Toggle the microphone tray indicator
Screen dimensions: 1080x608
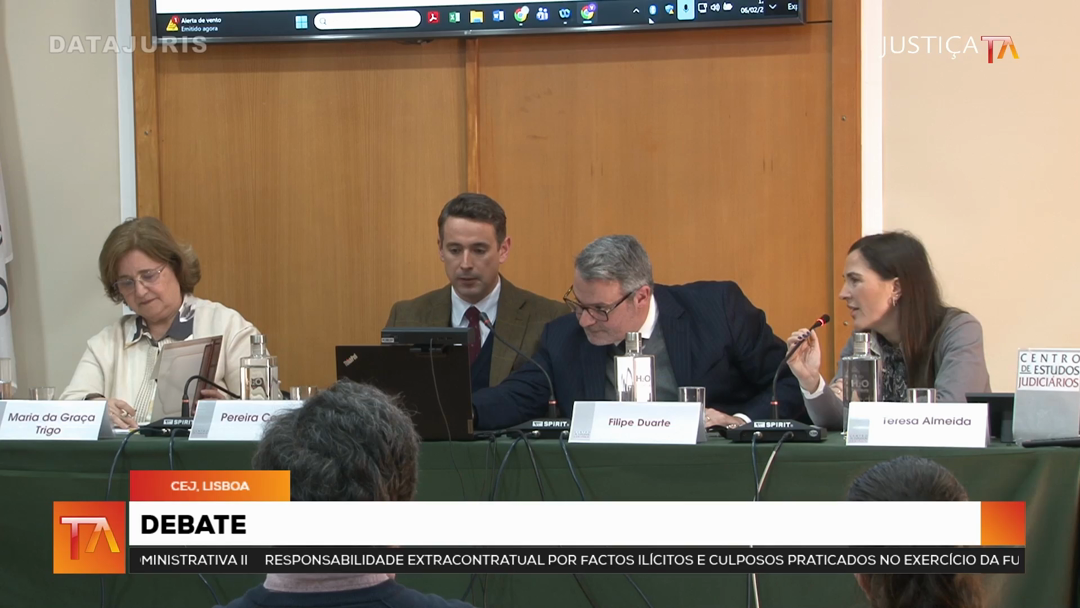coord(685,9)
